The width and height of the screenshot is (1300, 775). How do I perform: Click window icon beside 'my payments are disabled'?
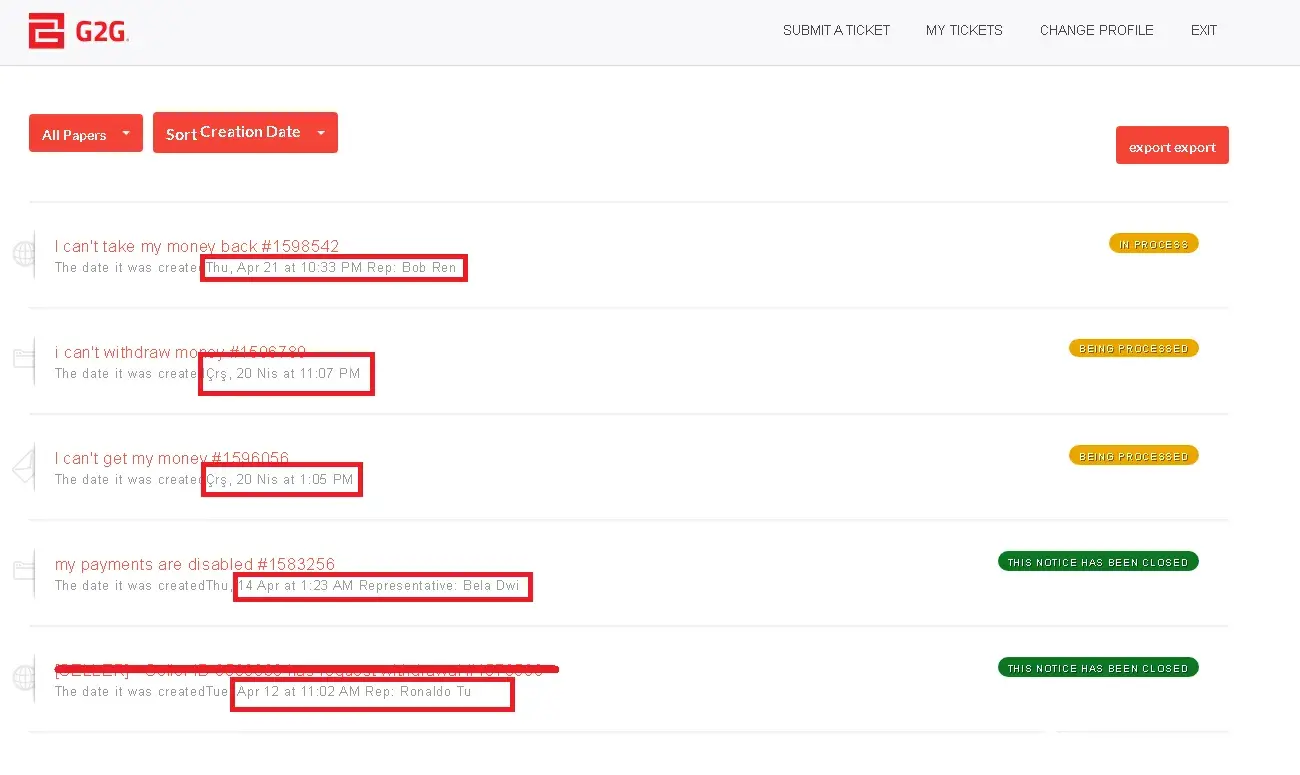click(23, 571)
